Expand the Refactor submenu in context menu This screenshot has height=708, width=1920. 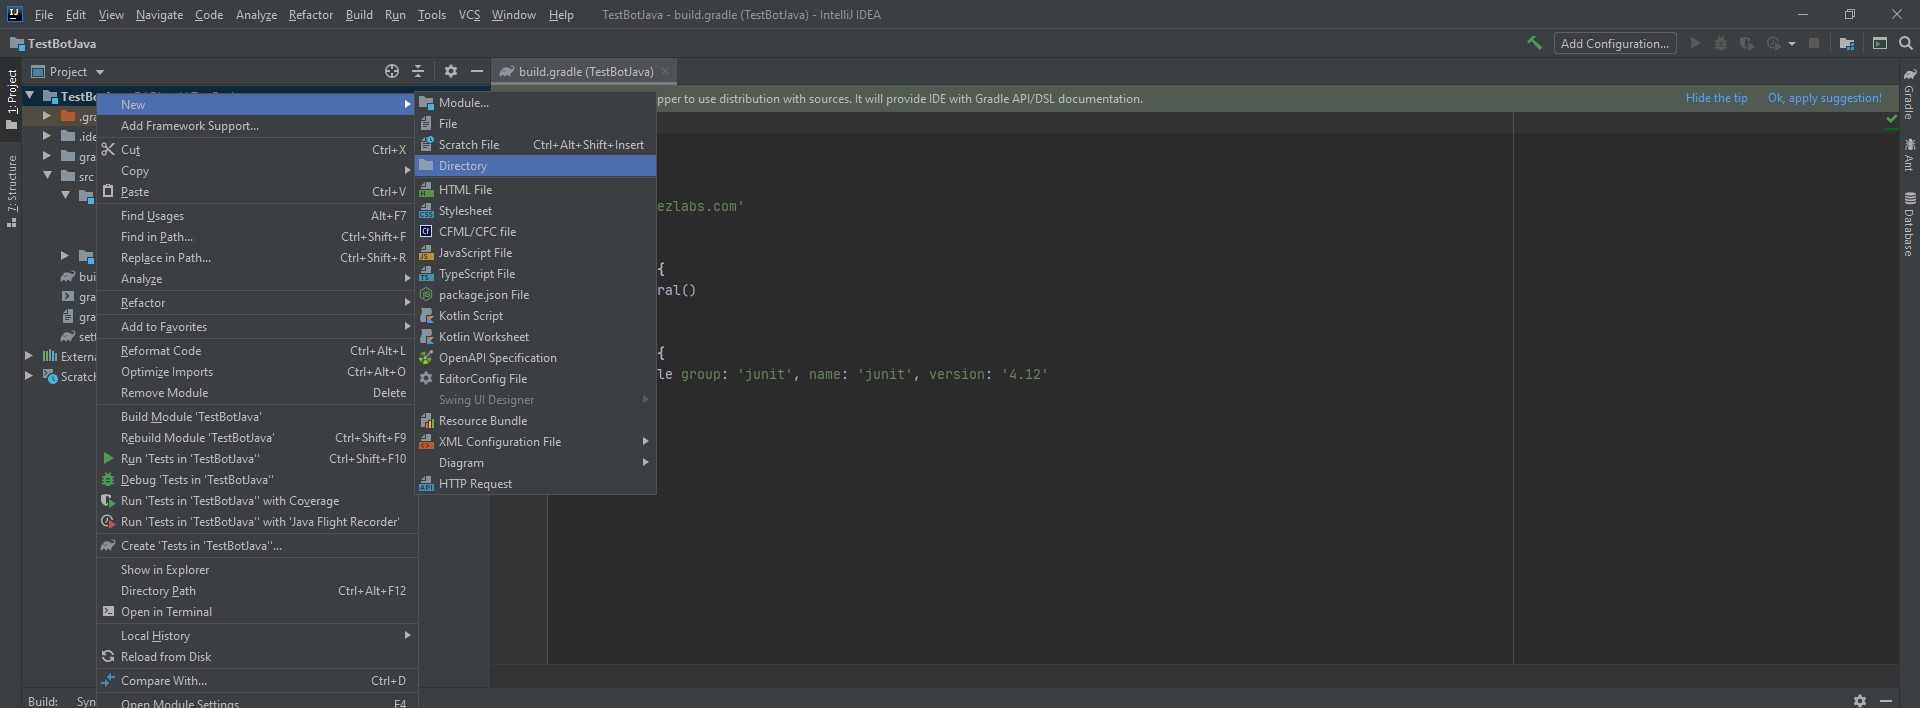click(x=257, y=302)
